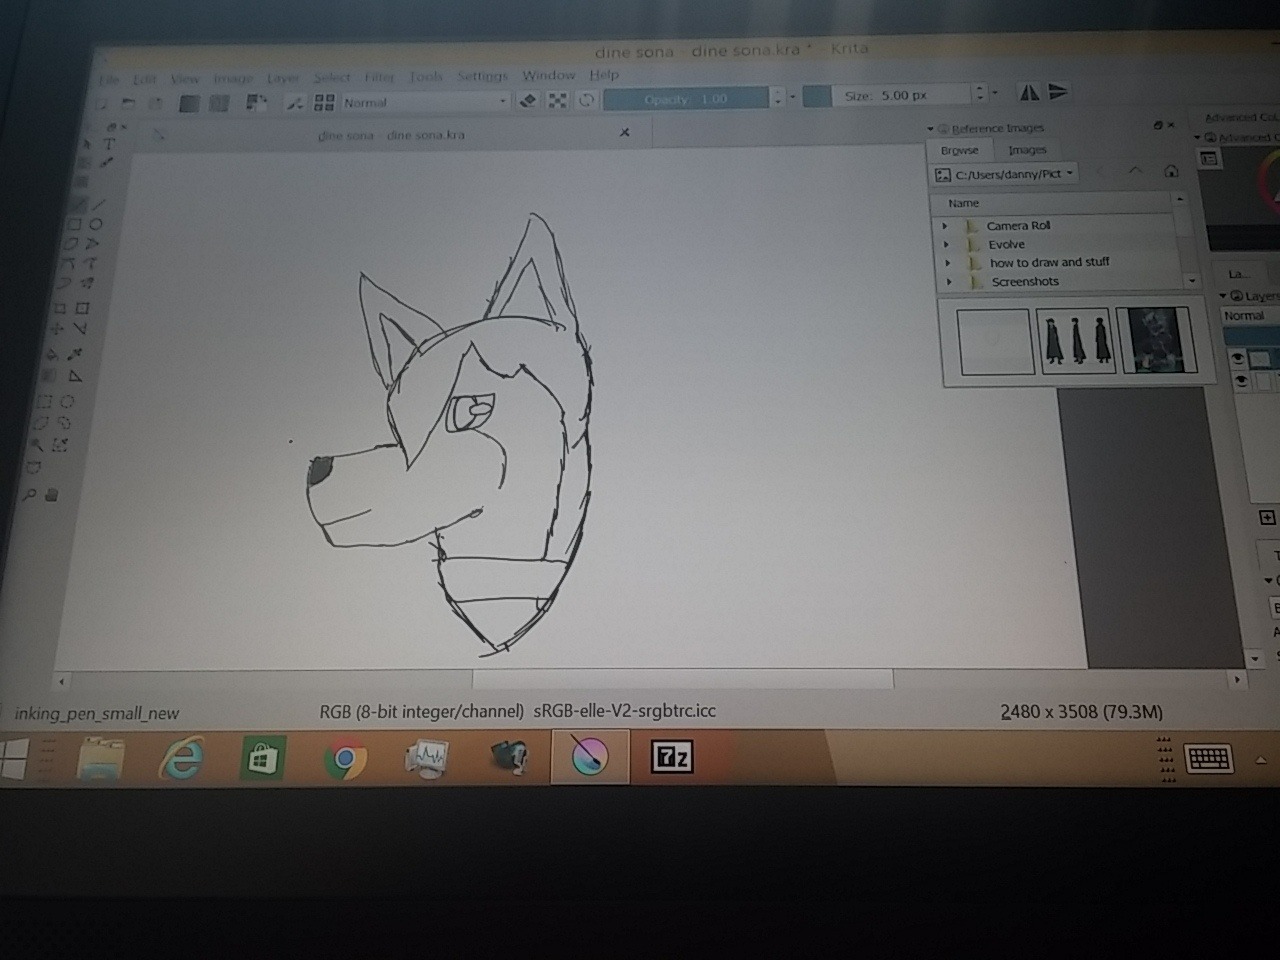Select the Zoom magnifier tool
Screen dimensions: 1280x960
[30, 494]
